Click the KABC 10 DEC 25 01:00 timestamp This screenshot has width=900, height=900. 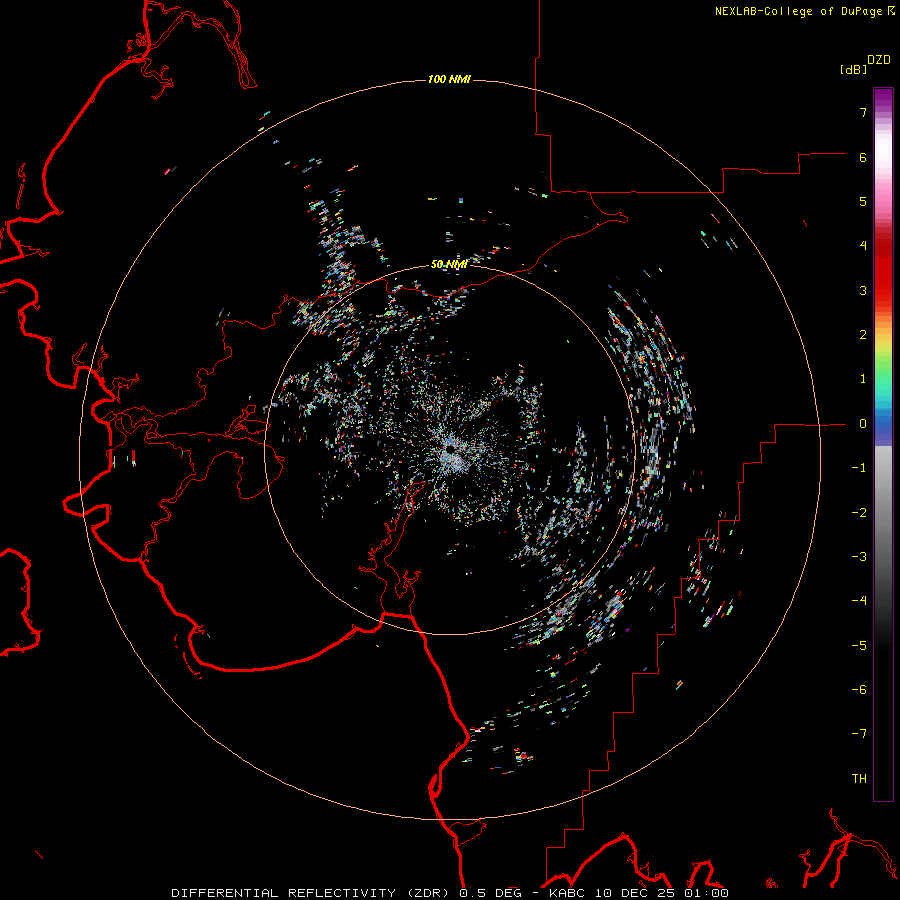[639, 893]
